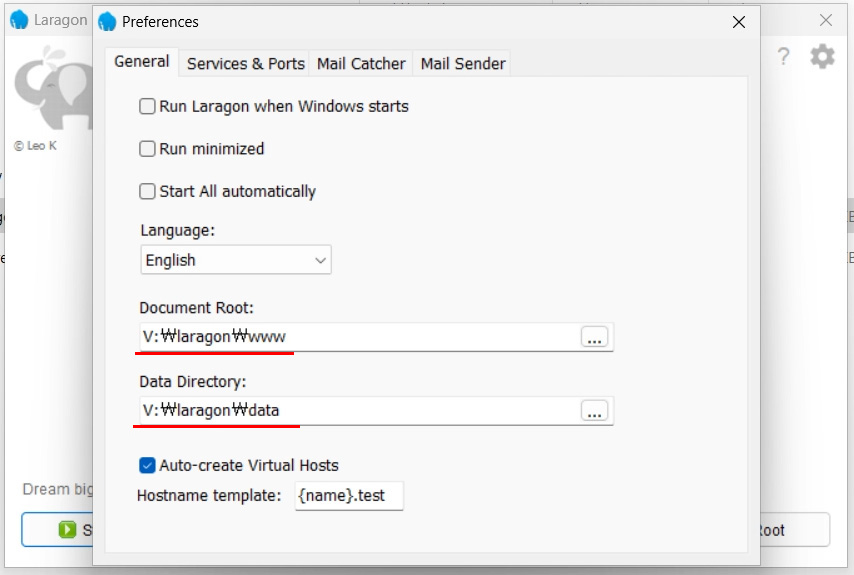Click the Root button in Laragon window
The height and width of the screenshot is (575, 854).
tap(794, 529)
